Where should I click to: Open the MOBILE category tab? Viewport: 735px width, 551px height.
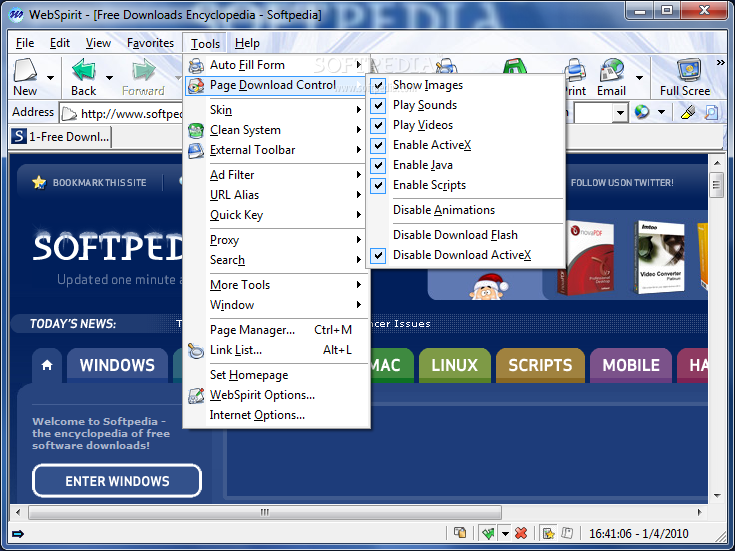point(631,365)
